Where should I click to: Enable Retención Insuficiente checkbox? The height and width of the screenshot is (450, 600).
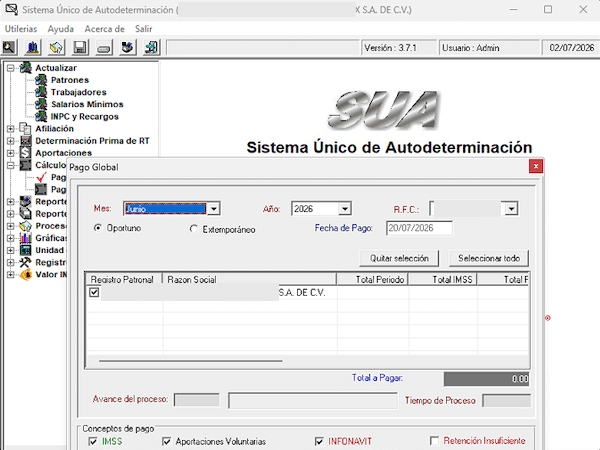tap(434, 440)
